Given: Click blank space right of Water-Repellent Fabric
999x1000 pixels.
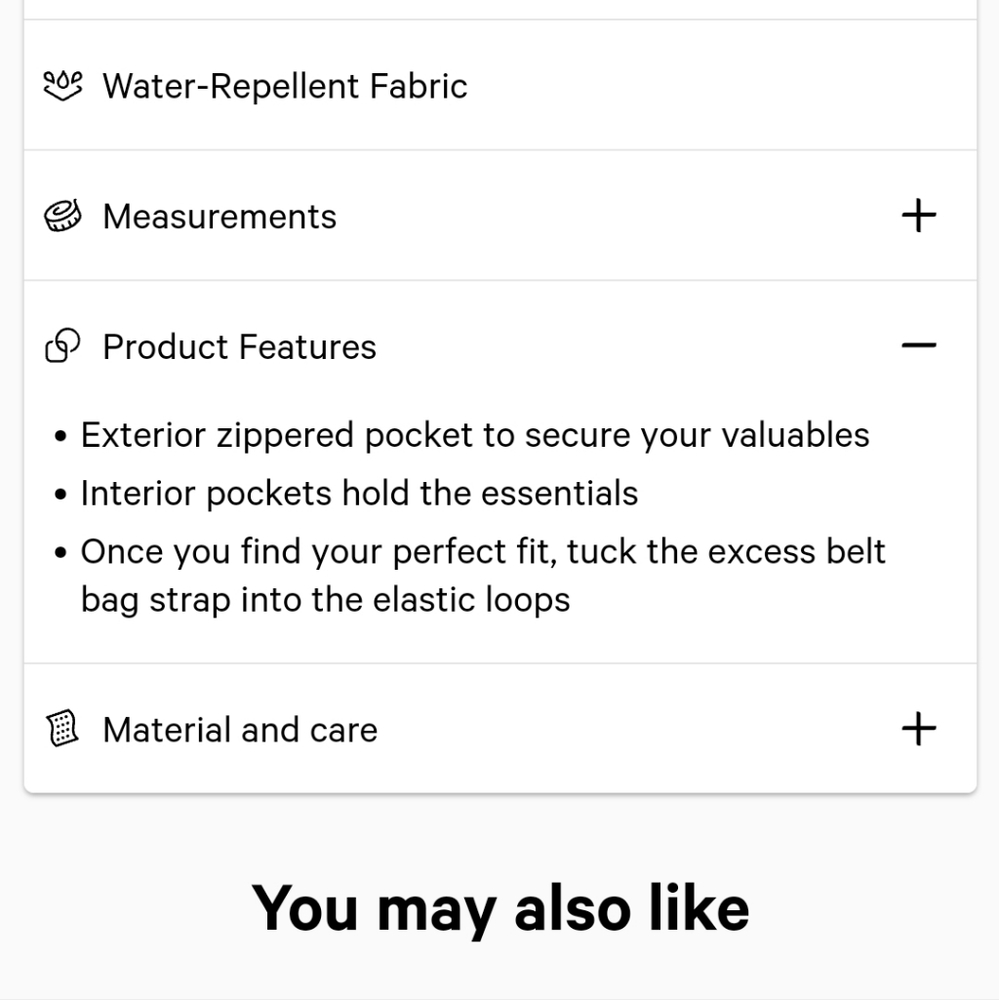Looking at the screenshot, I should point(721,85).
